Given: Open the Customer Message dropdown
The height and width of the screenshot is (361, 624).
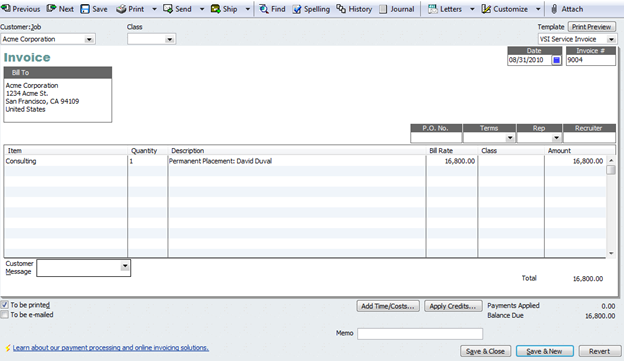Looking at the screenshot, I should pyautogui.click(x=125, y=266).
